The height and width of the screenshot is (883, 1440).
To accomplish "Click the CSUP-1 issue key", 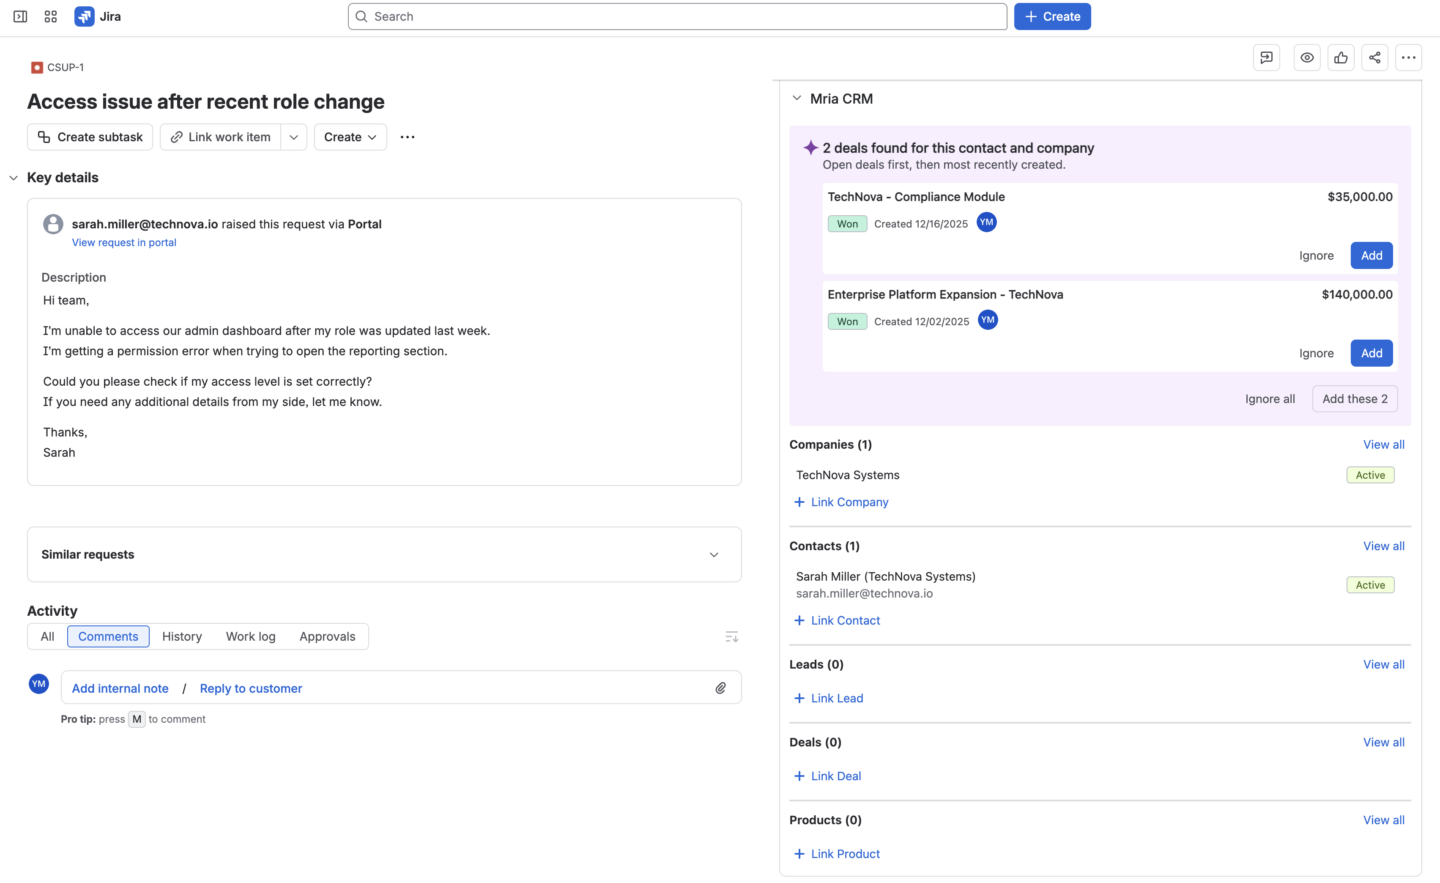I will point(66,68).
